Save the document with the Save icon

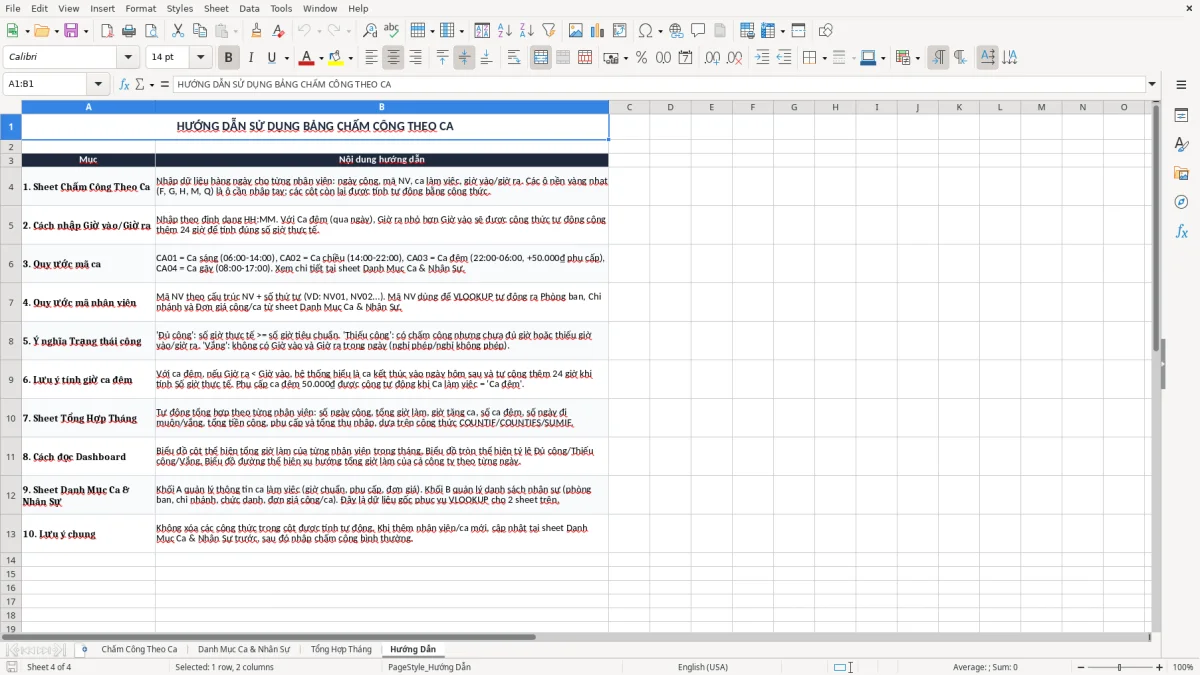[x=71, y=31]
